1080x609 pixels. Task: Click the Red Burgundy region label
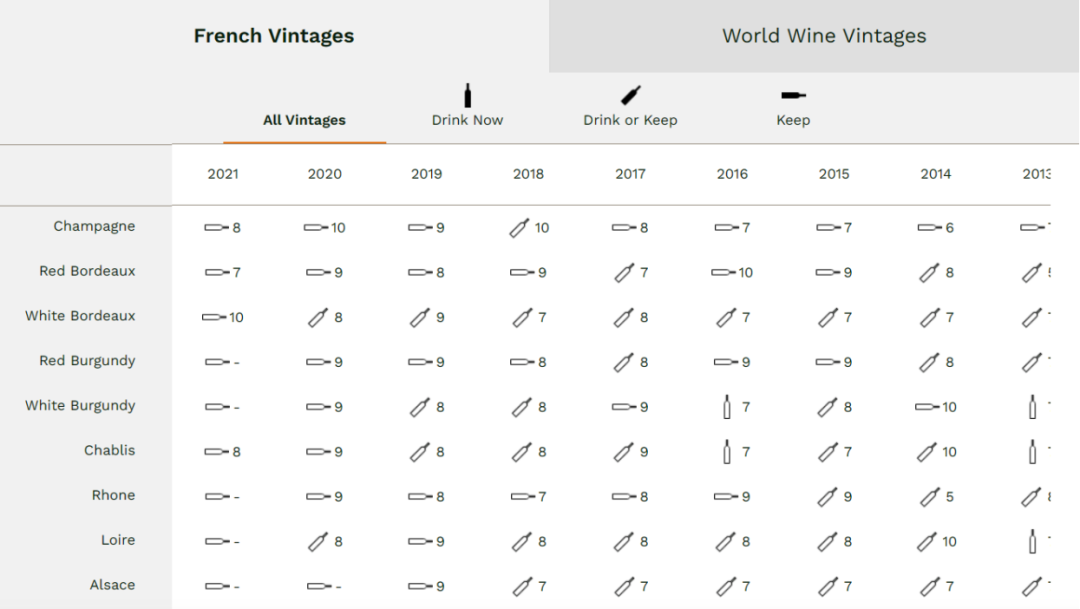point(87,361)
